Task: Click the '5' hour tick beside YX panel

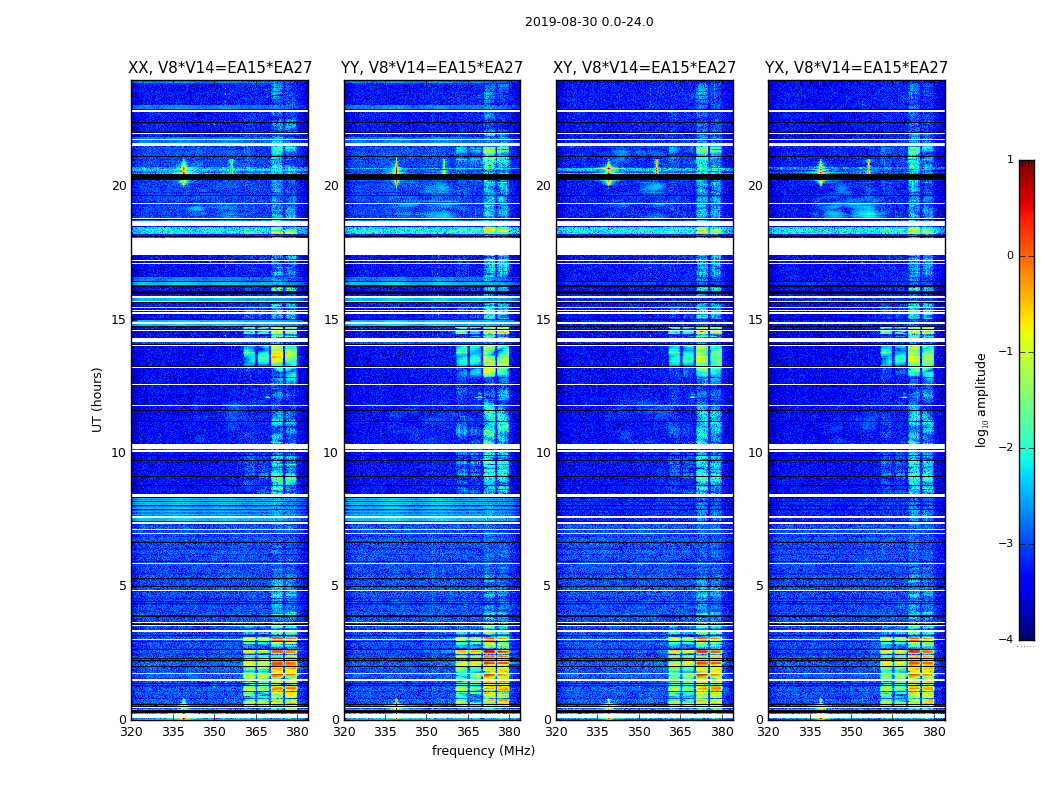Action: [x=759, y=586]
